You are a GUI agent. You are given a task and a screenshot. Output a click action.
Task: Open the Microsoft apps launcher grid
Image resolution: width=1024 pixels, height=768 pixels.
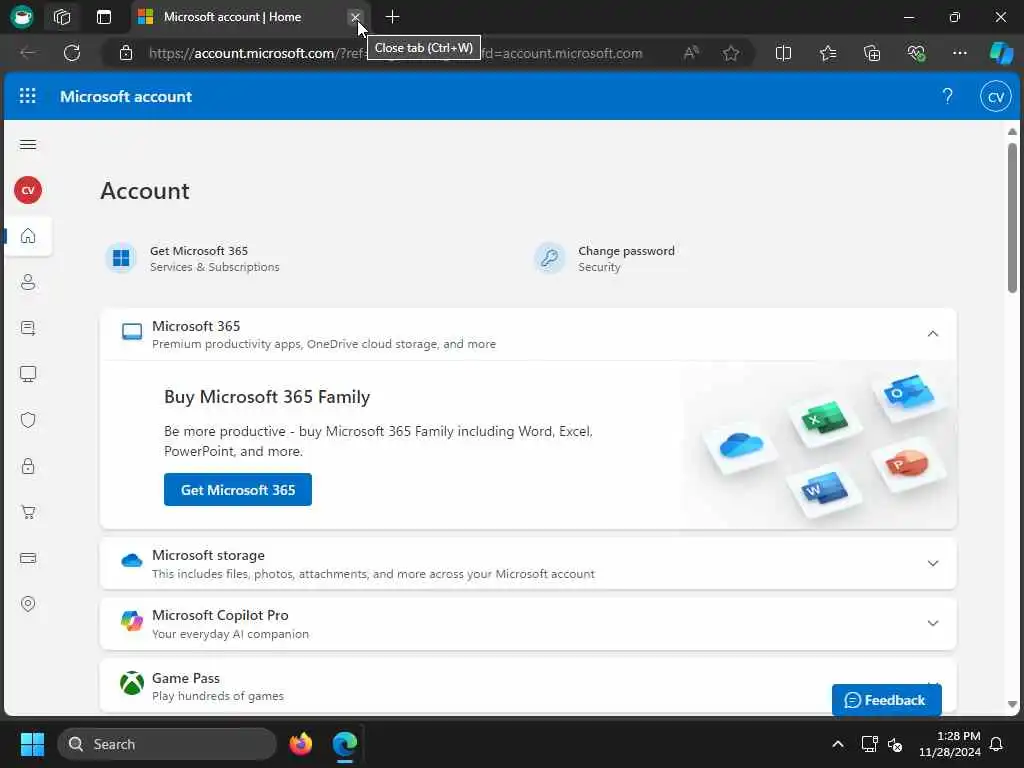click(27, 96)
